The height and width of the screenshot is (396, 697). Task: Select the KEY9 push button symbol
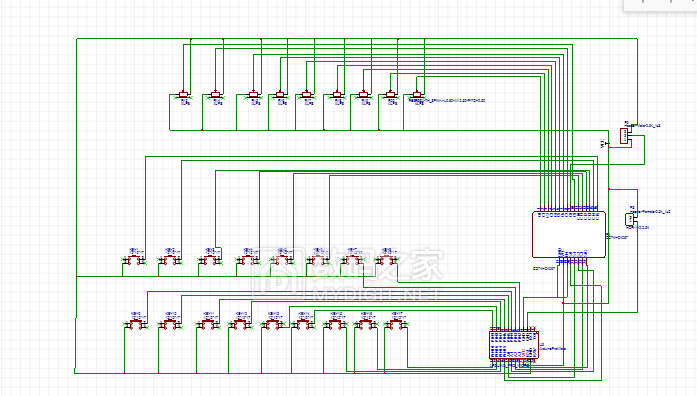pos(136,325)
